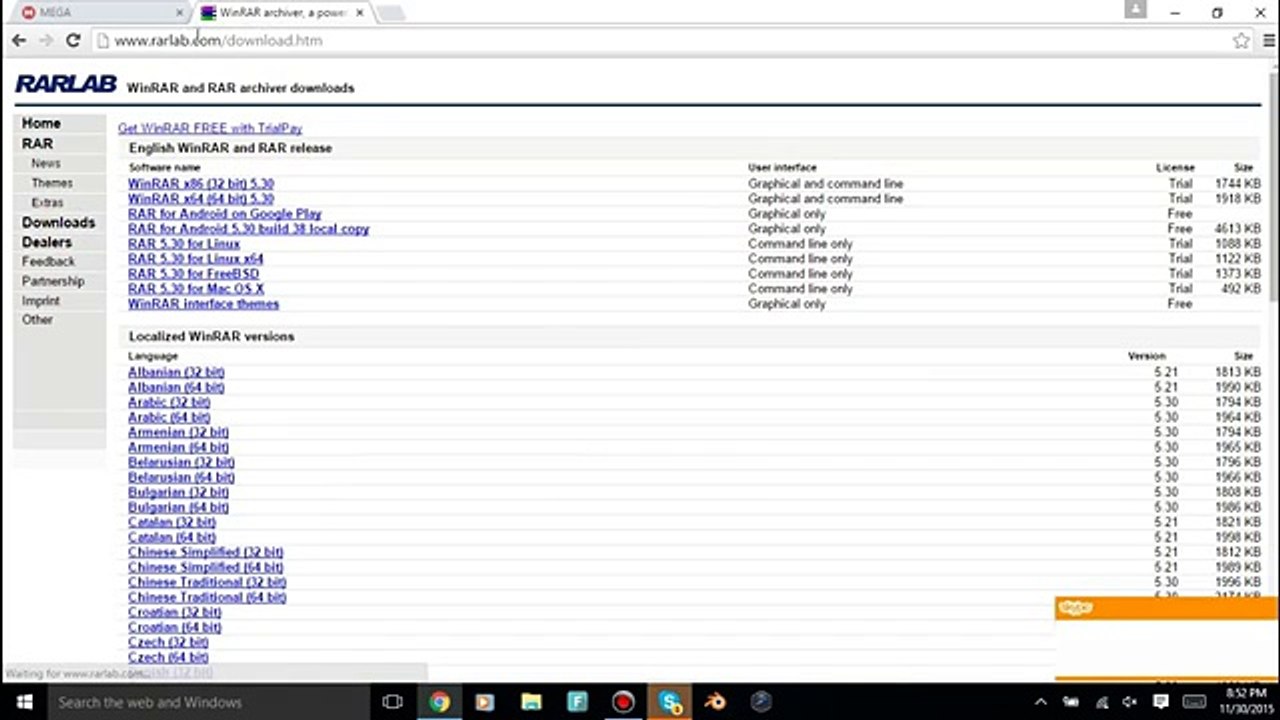The width and height of the screenshot is (1280, 720).
Task: Download Albanian (32 bit) WinRAR
Action: 176,372
